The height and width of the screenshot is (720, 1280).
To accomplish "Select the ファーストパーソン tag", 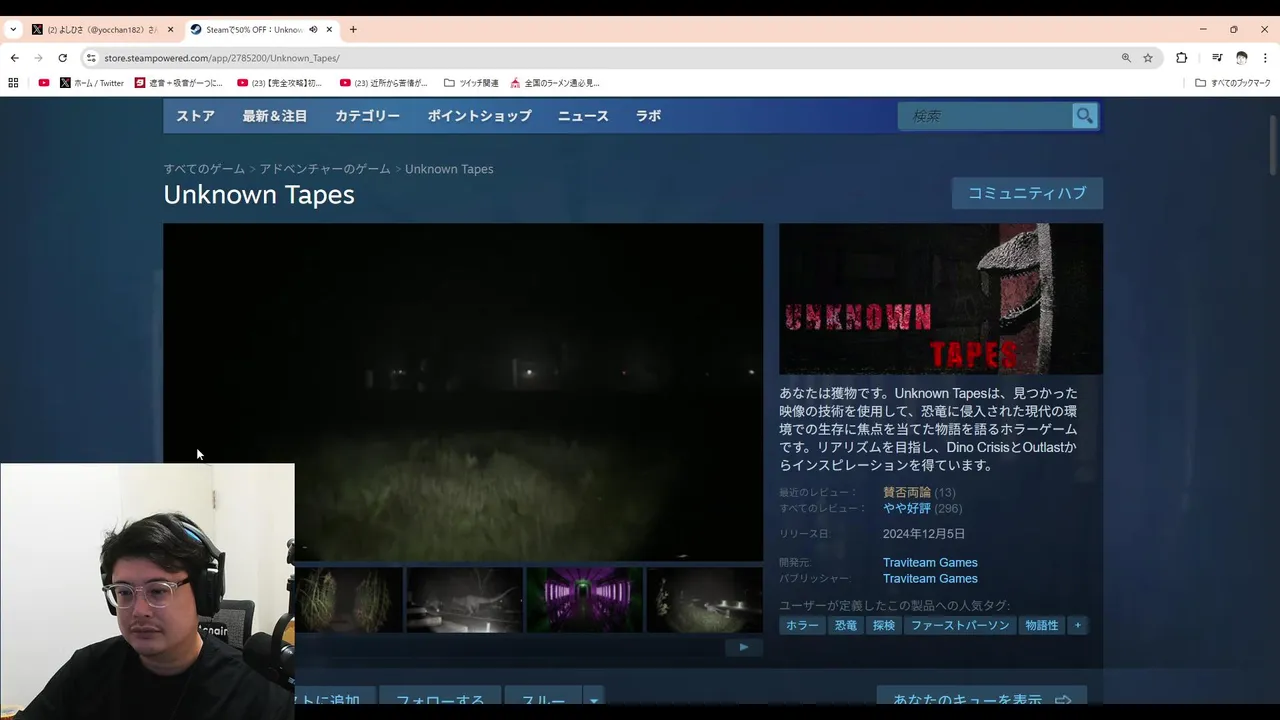I will (960, 625).
